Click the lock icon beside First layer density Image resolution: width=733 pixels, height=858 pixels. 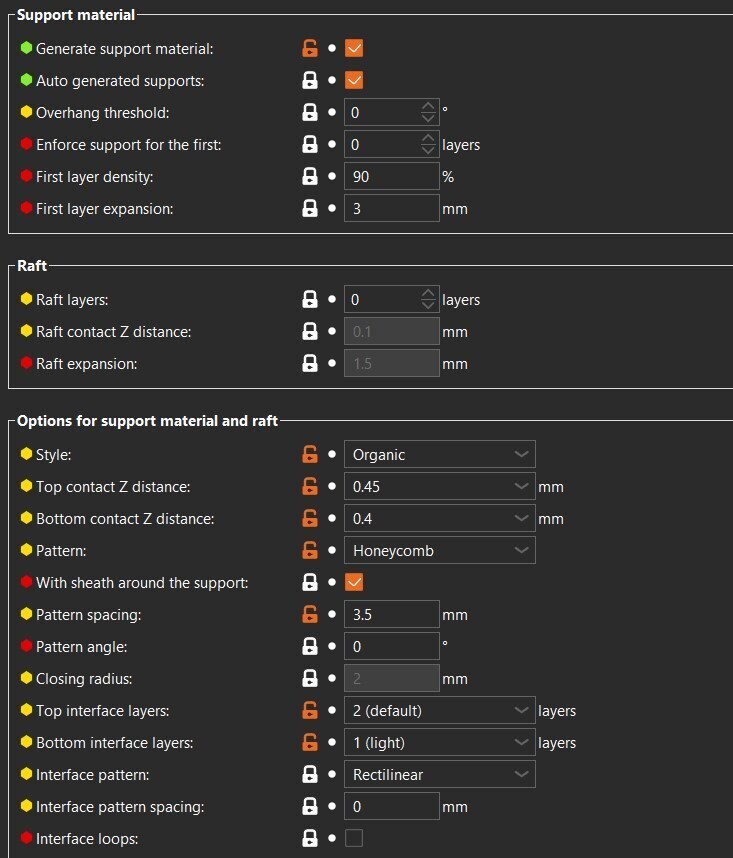[310, 176]
